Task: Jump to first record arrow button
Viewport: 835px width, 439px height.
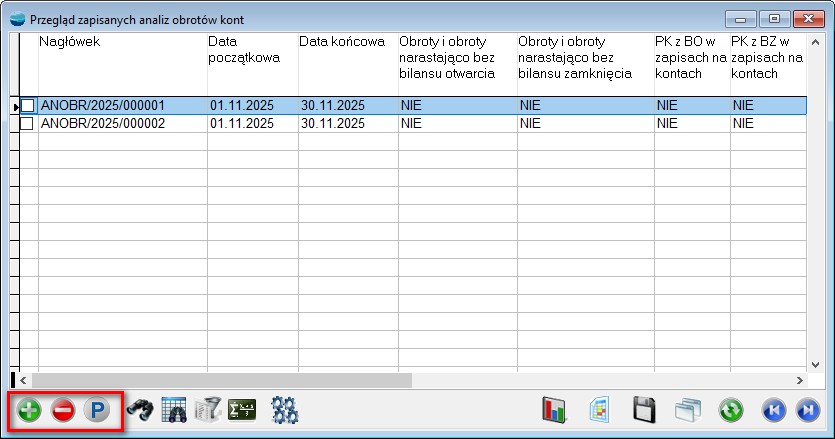Action: click(773, 411)
